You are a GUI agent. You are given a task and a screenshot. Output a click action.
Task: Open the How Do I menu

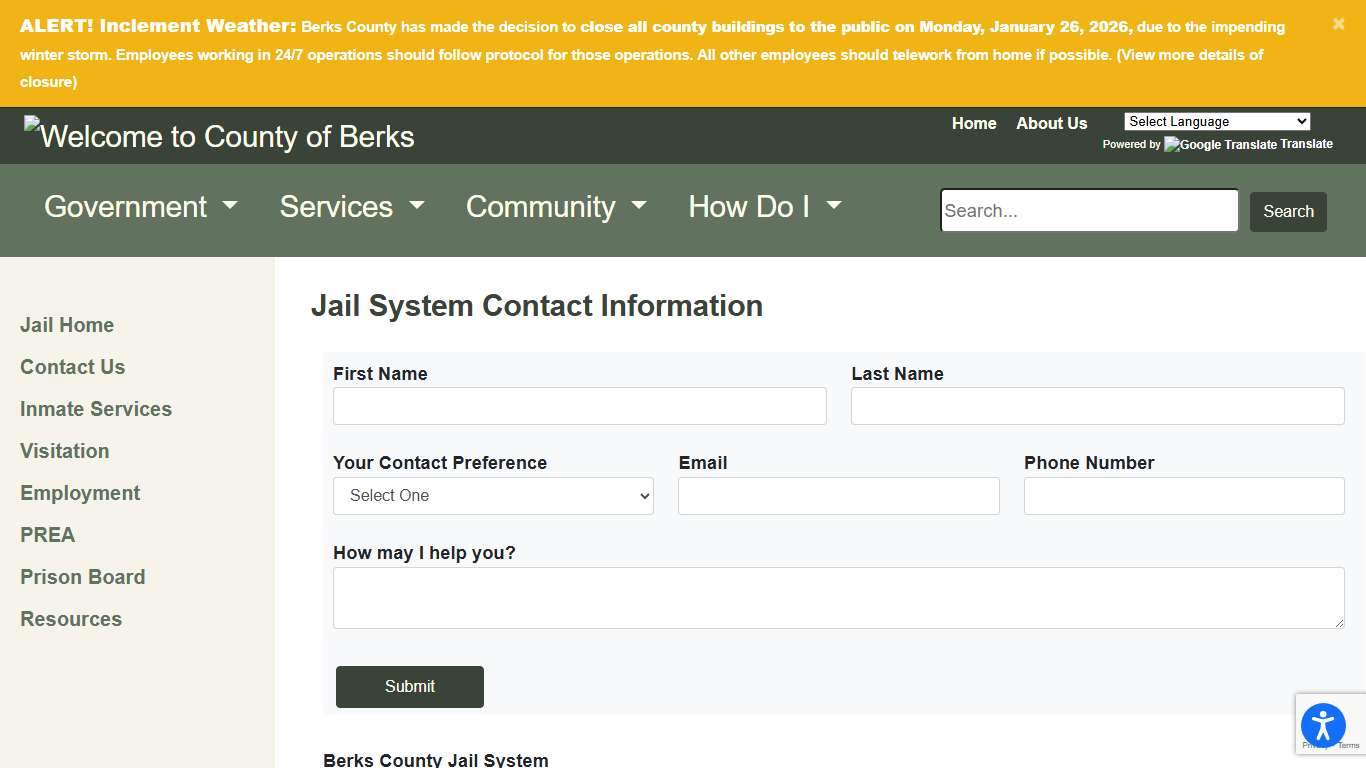pyautogui.click(x=764, y=207)
